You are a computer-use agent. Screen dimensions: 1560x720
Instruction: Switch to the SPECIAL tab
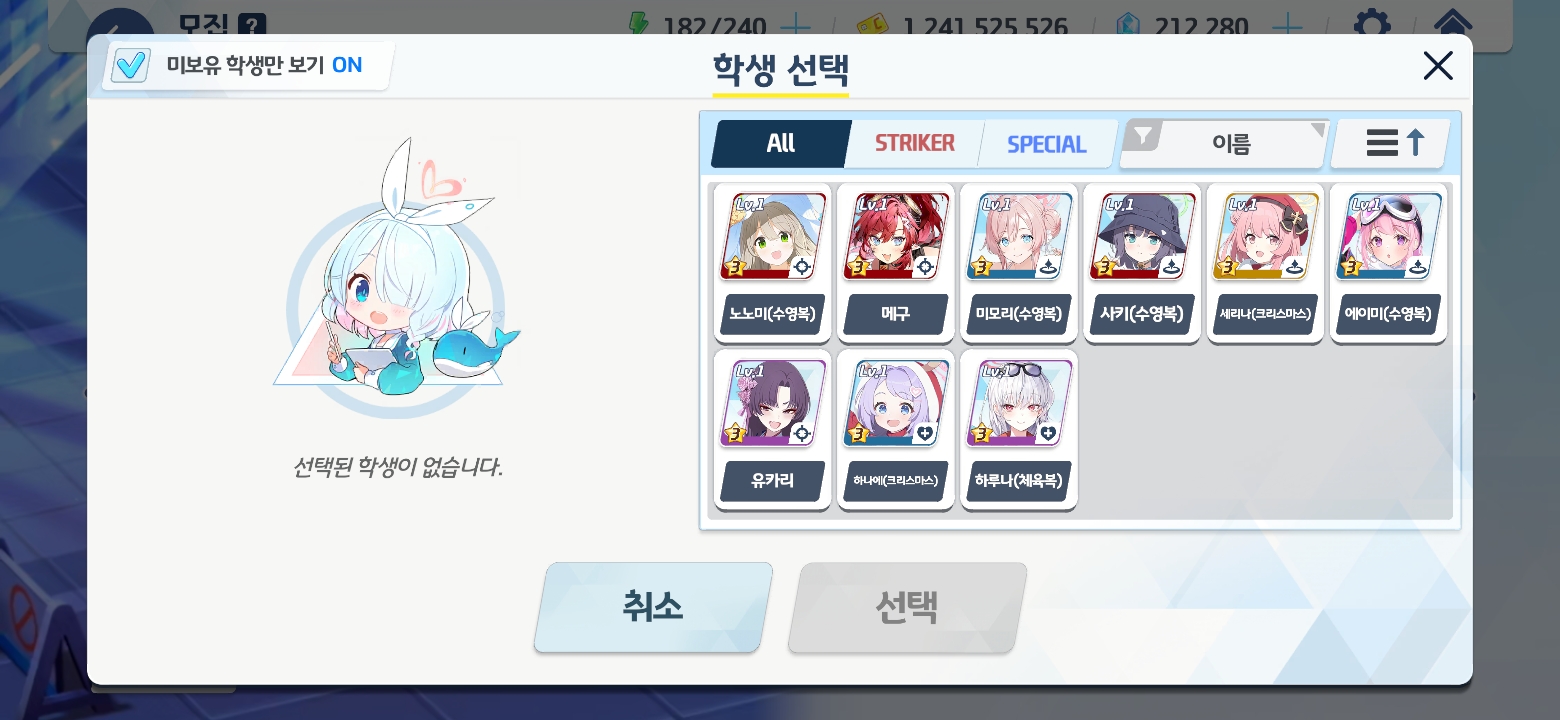click(x=1046, y=143)
